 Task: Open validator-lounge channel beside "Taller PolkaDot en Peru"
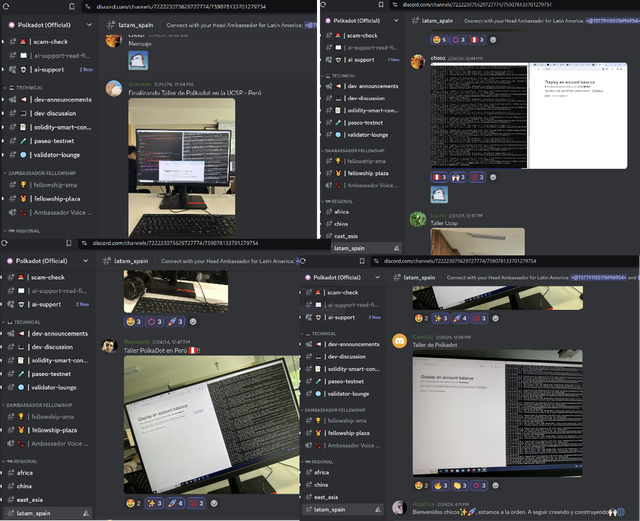click(x=53, y=387)
